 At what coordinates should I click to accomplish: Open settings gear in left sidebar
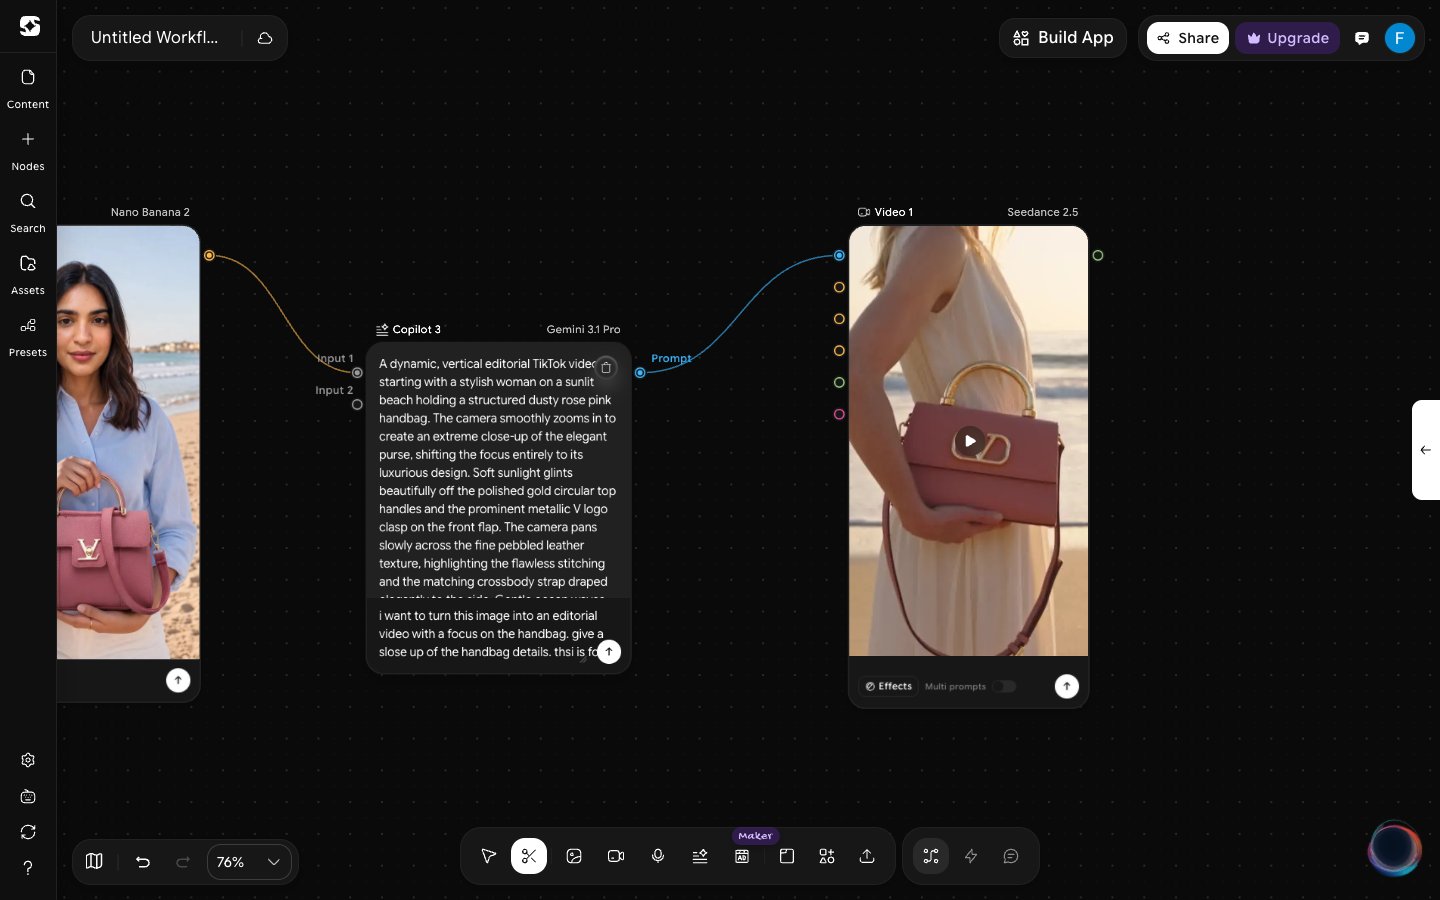point(28,760)
